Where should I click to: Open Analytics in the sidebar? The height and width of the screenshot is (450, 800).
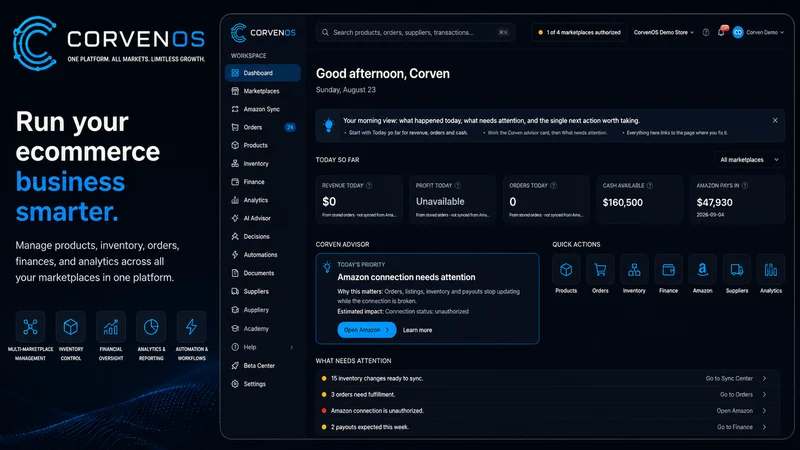tap(263, 201)
